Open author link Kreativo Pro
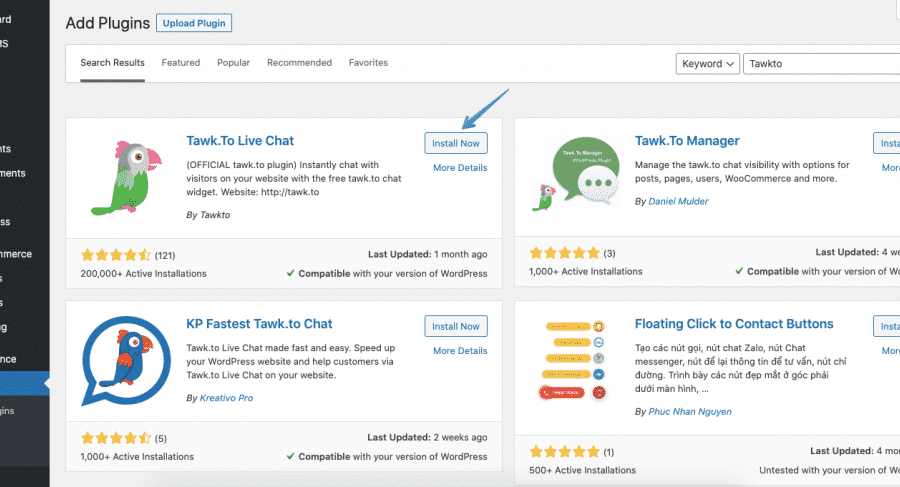 226,398
